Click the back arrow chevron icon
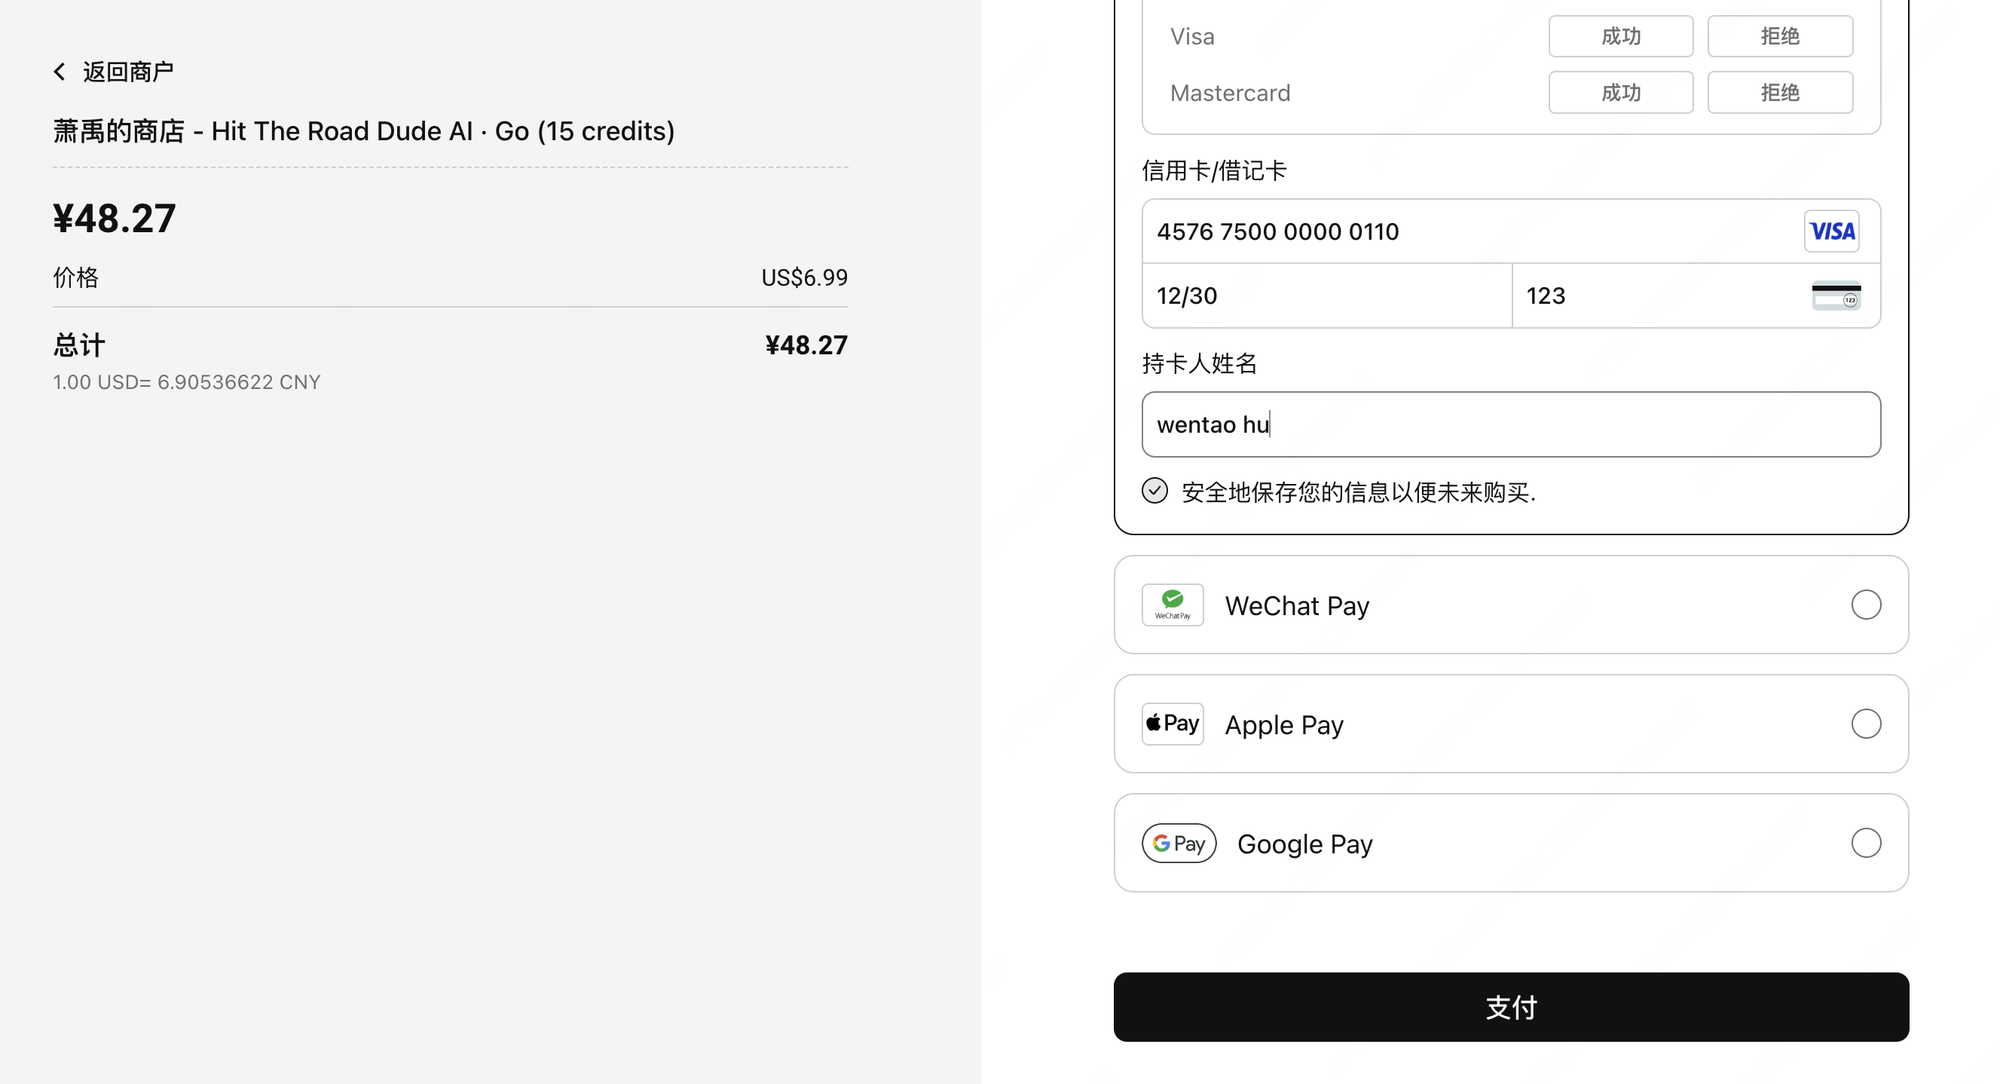This screenshot has width=2000, height=1084. click(x=60, y=72)
